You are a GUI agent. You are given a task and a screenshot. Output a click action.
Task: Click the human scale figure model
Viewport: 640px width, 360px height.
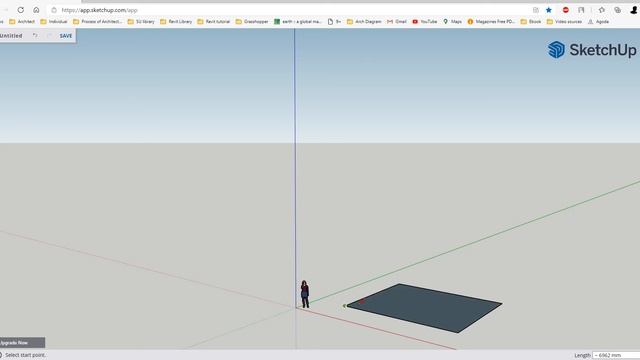click(304, 294)
